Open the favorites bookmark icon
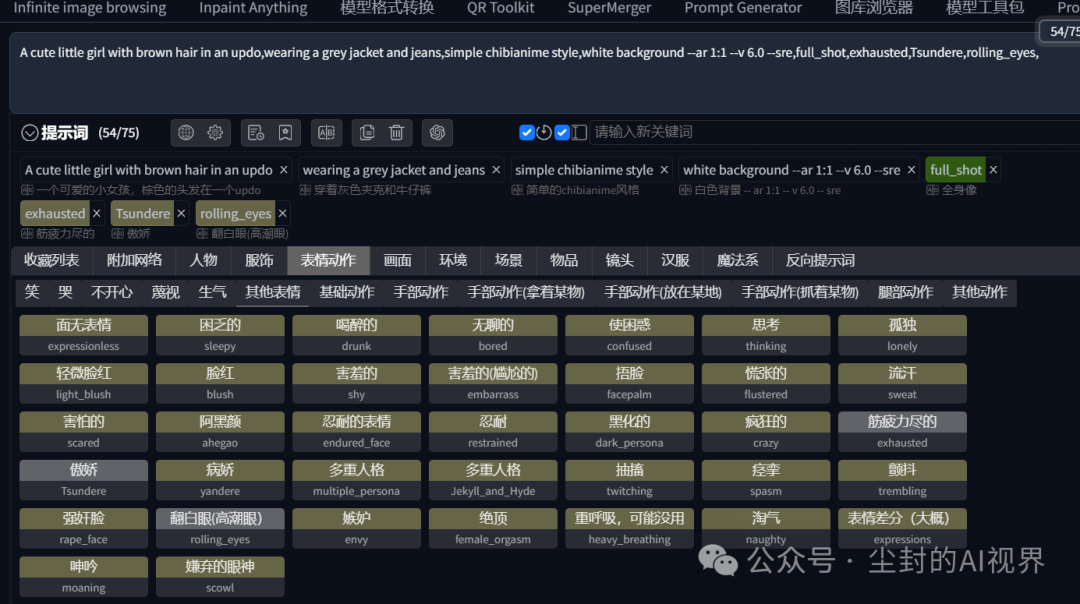 point(285,132)
